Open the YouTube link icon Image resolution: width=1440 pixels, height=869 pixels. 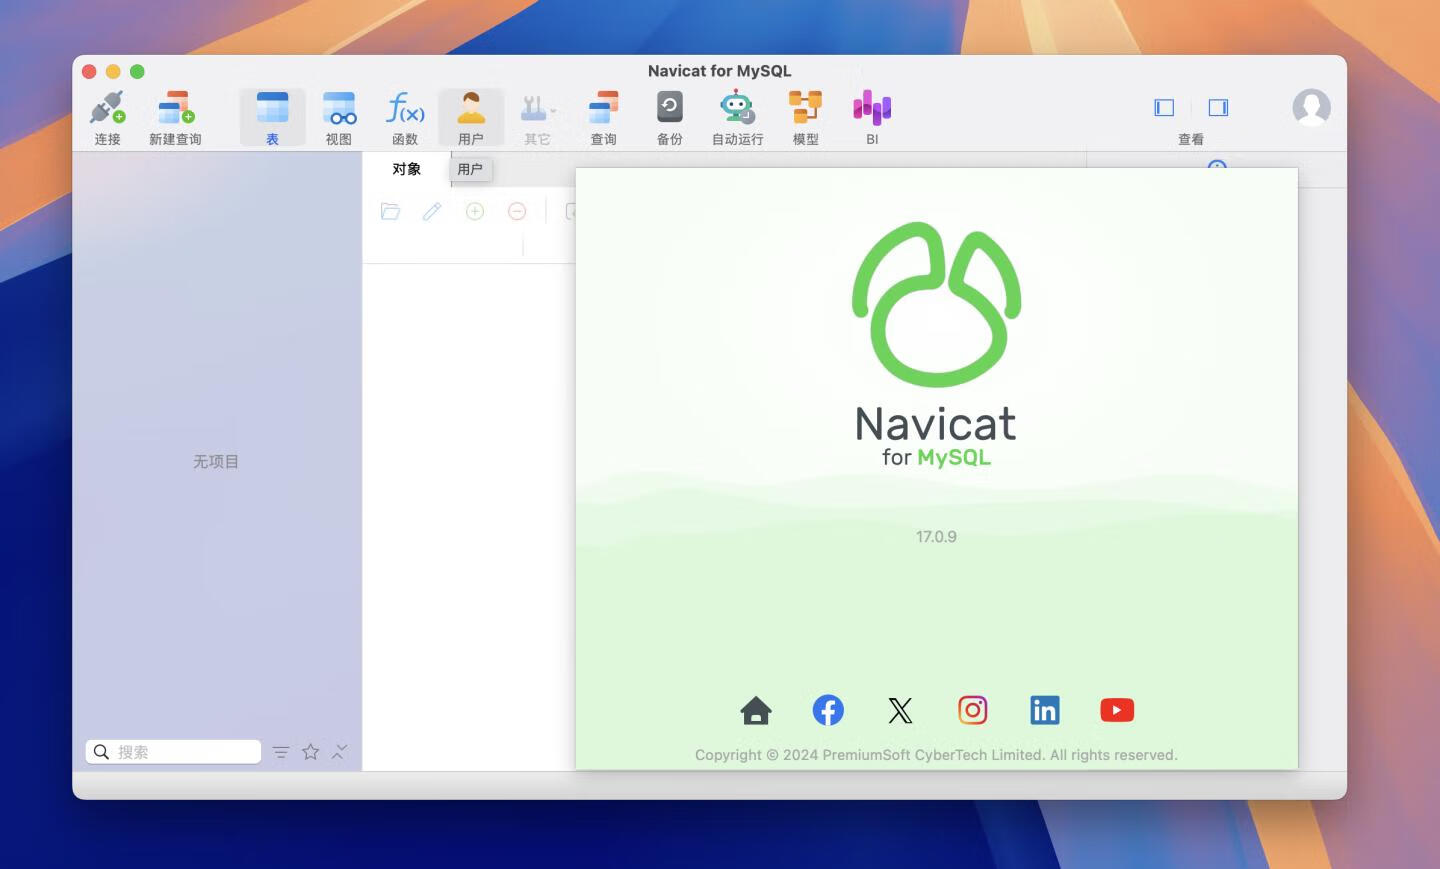(1117, 710)
